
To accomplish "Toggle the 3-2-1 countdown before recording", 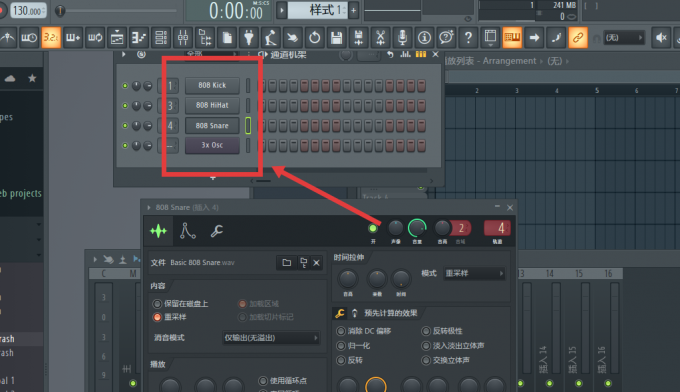I will click(x=51, y=38).
